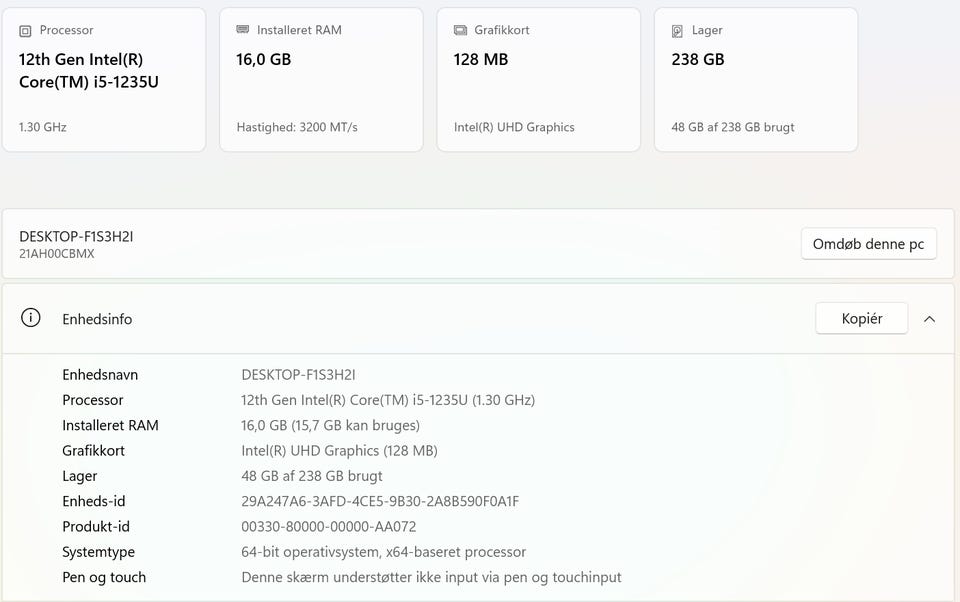Click the Lager storage disk icon
The width and height of the screenshot is (960, 602).
677,31
